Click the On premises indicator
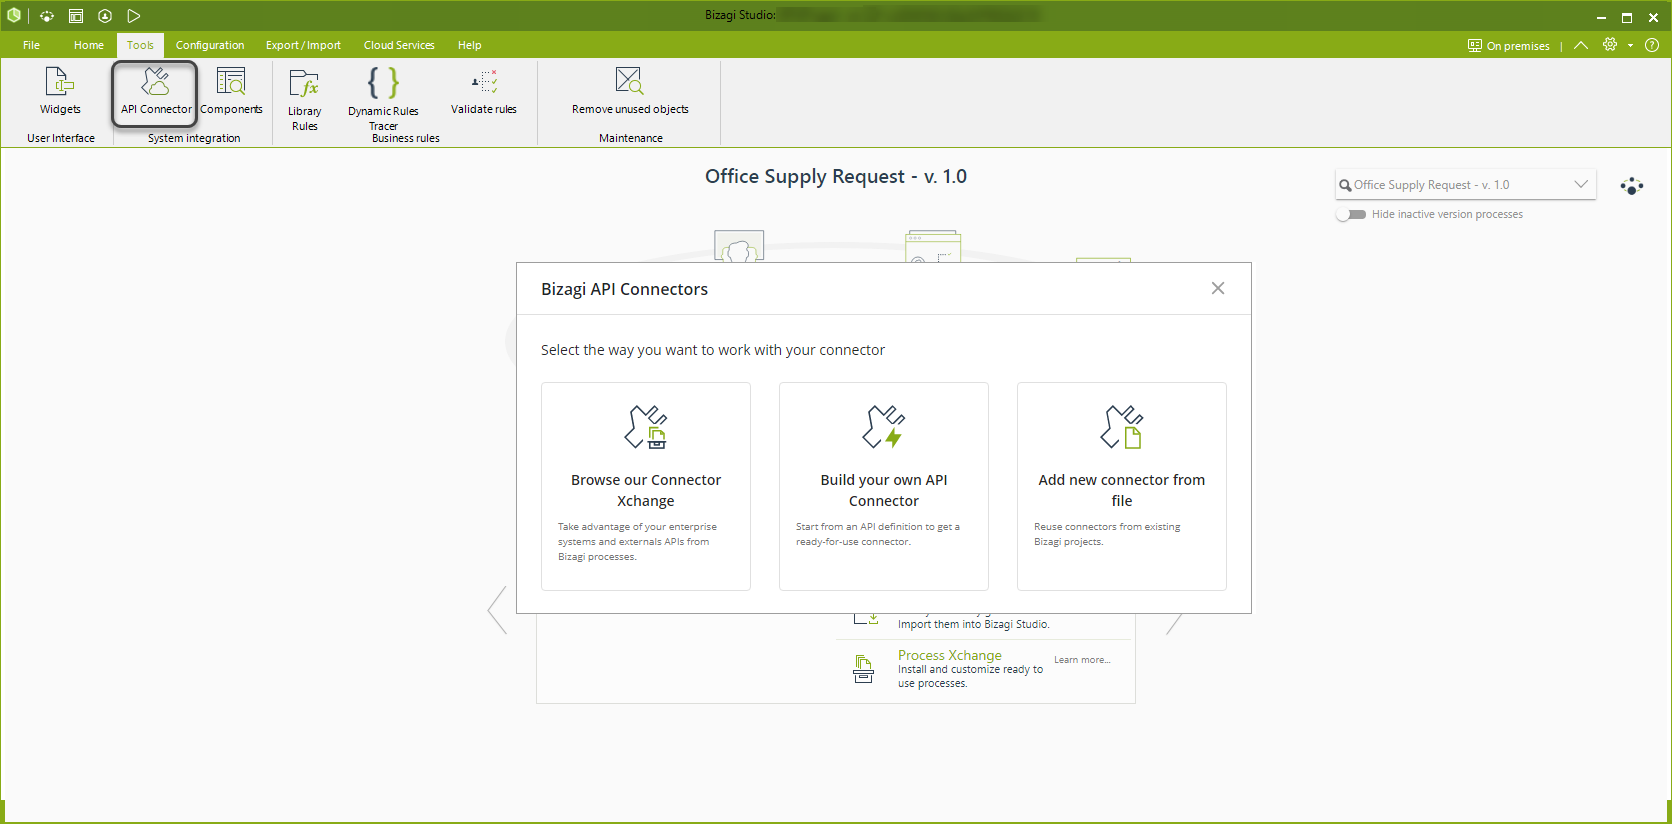The image size is (1672, 824). pyautogui.click(x=1508, y=45)
